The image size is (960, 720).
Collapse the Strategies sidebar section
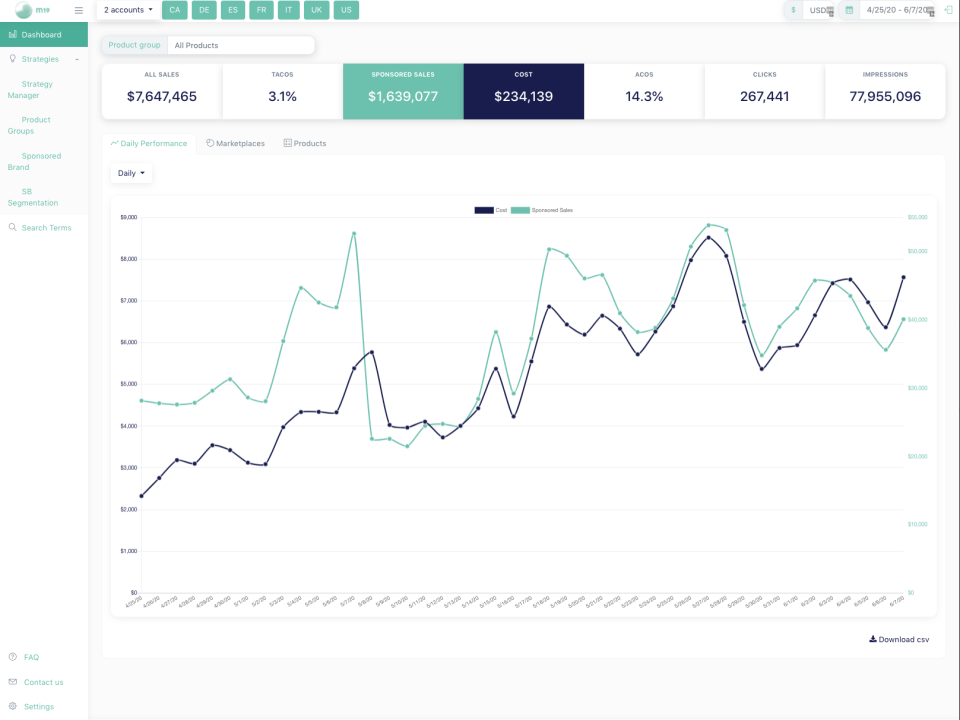tap(76, 58)
